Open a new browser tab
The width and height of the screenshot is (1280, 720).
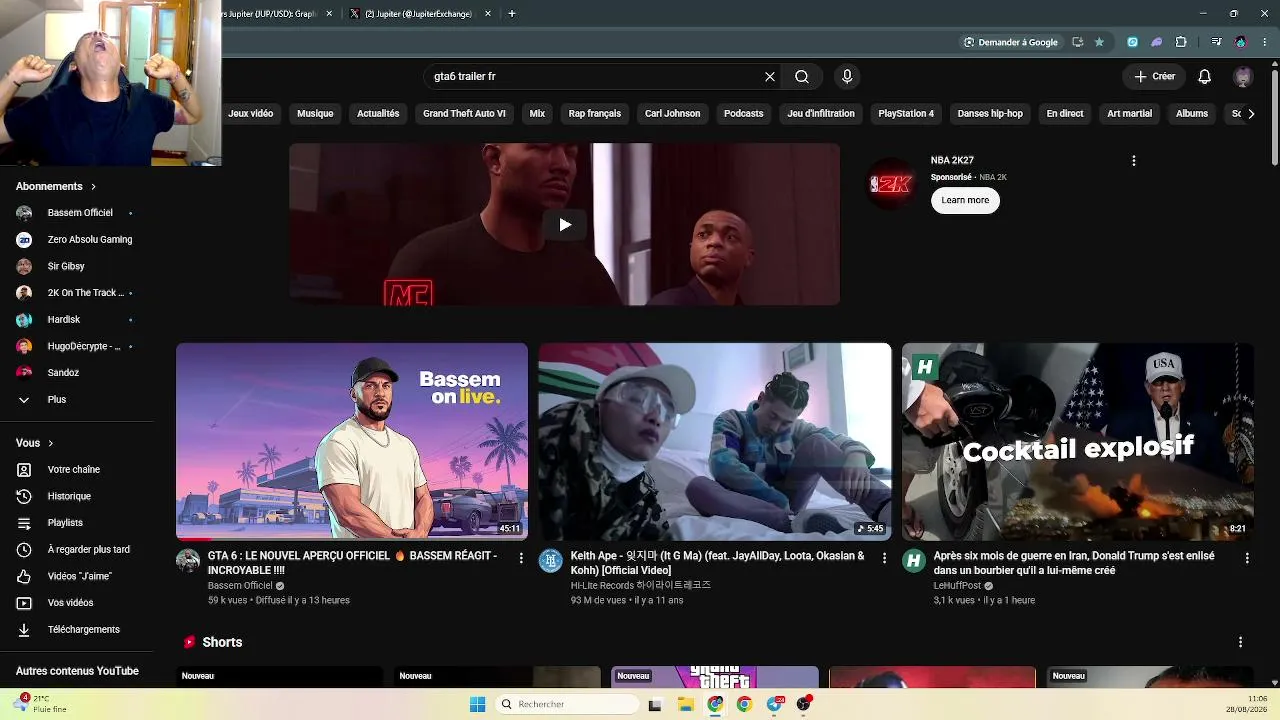click(x=512, y=14)
